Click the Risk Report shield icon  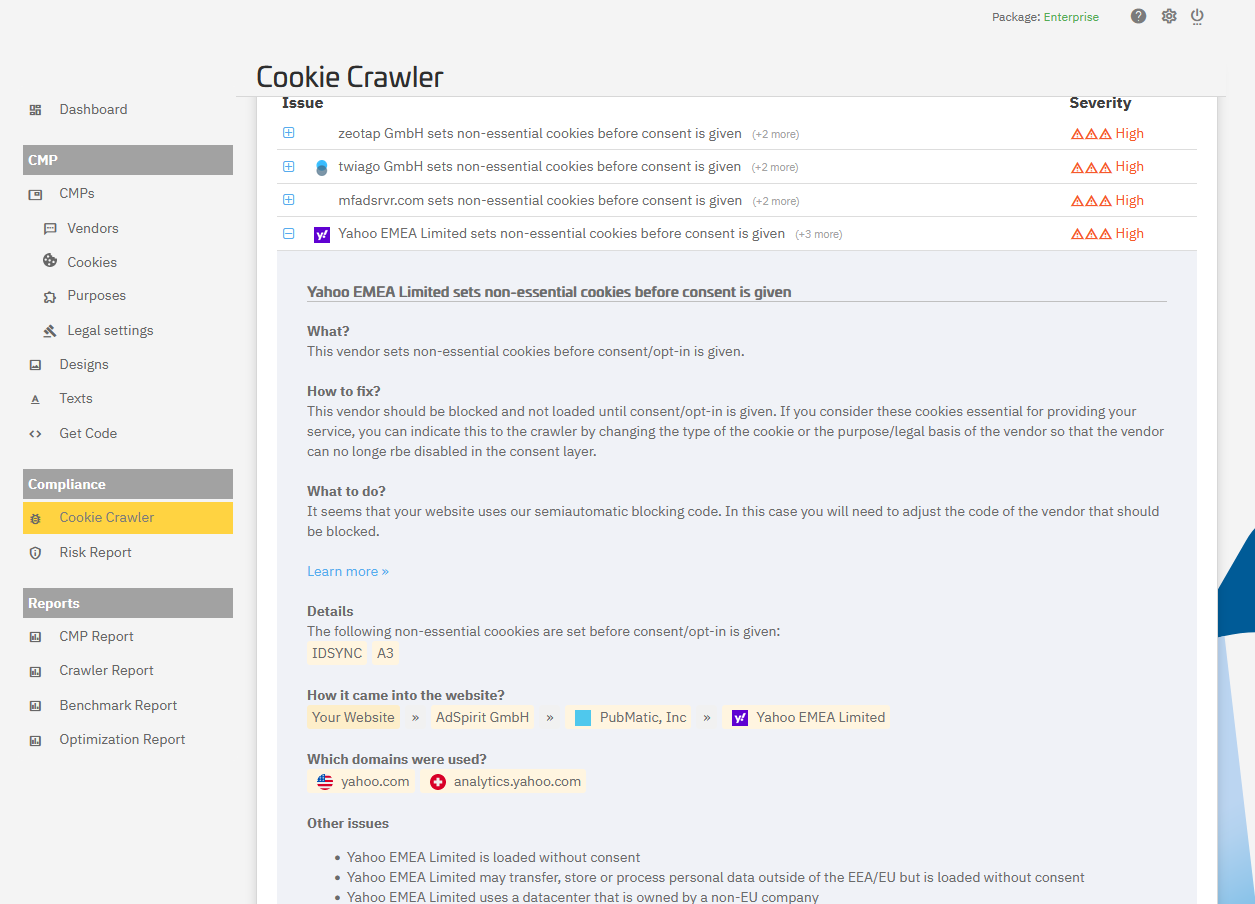click(x=36, y=552)
